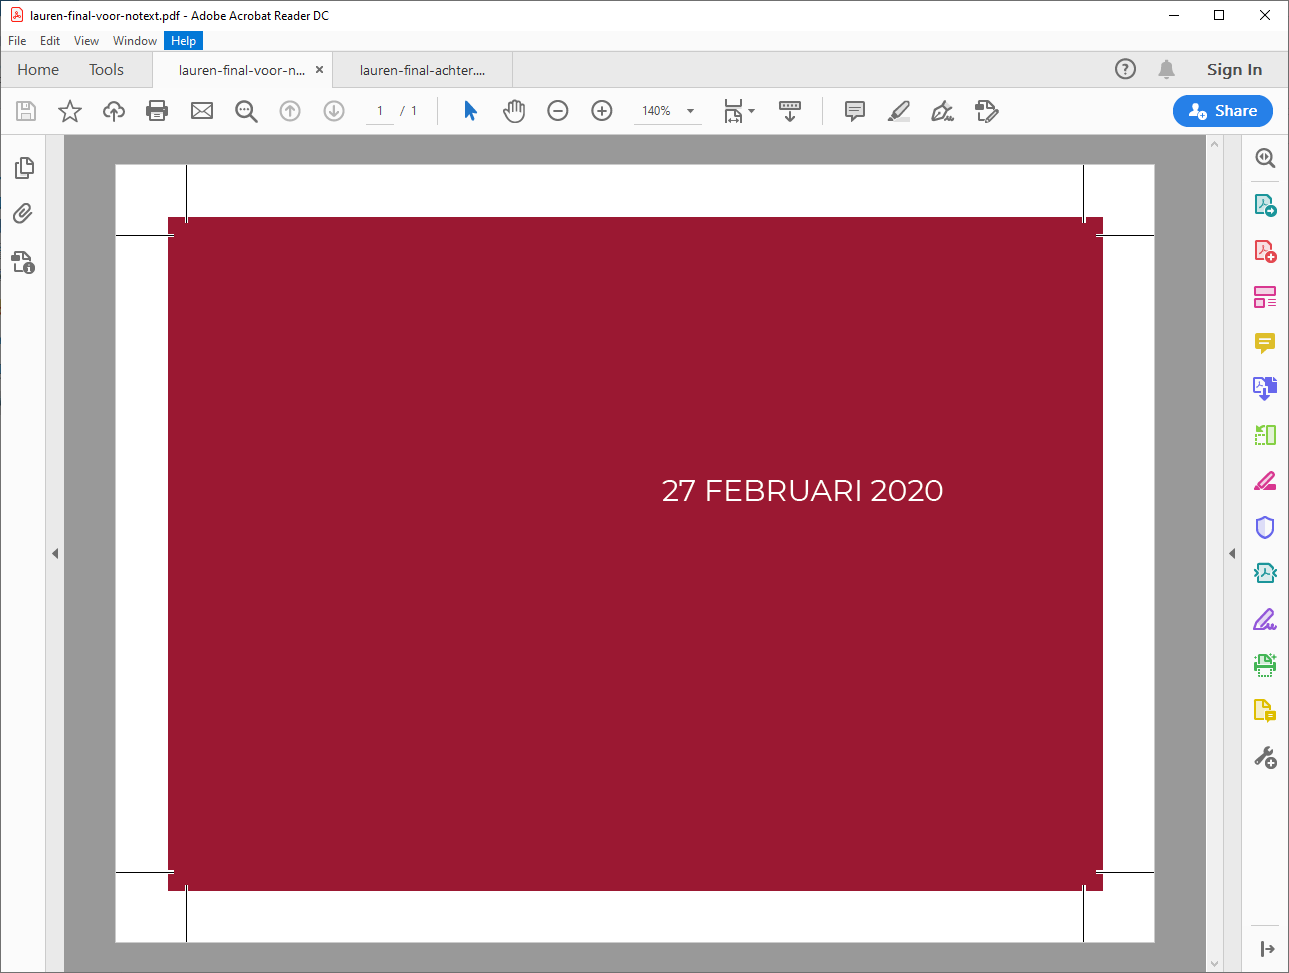Open page thumbnails panel icon

tap(24, 168)
